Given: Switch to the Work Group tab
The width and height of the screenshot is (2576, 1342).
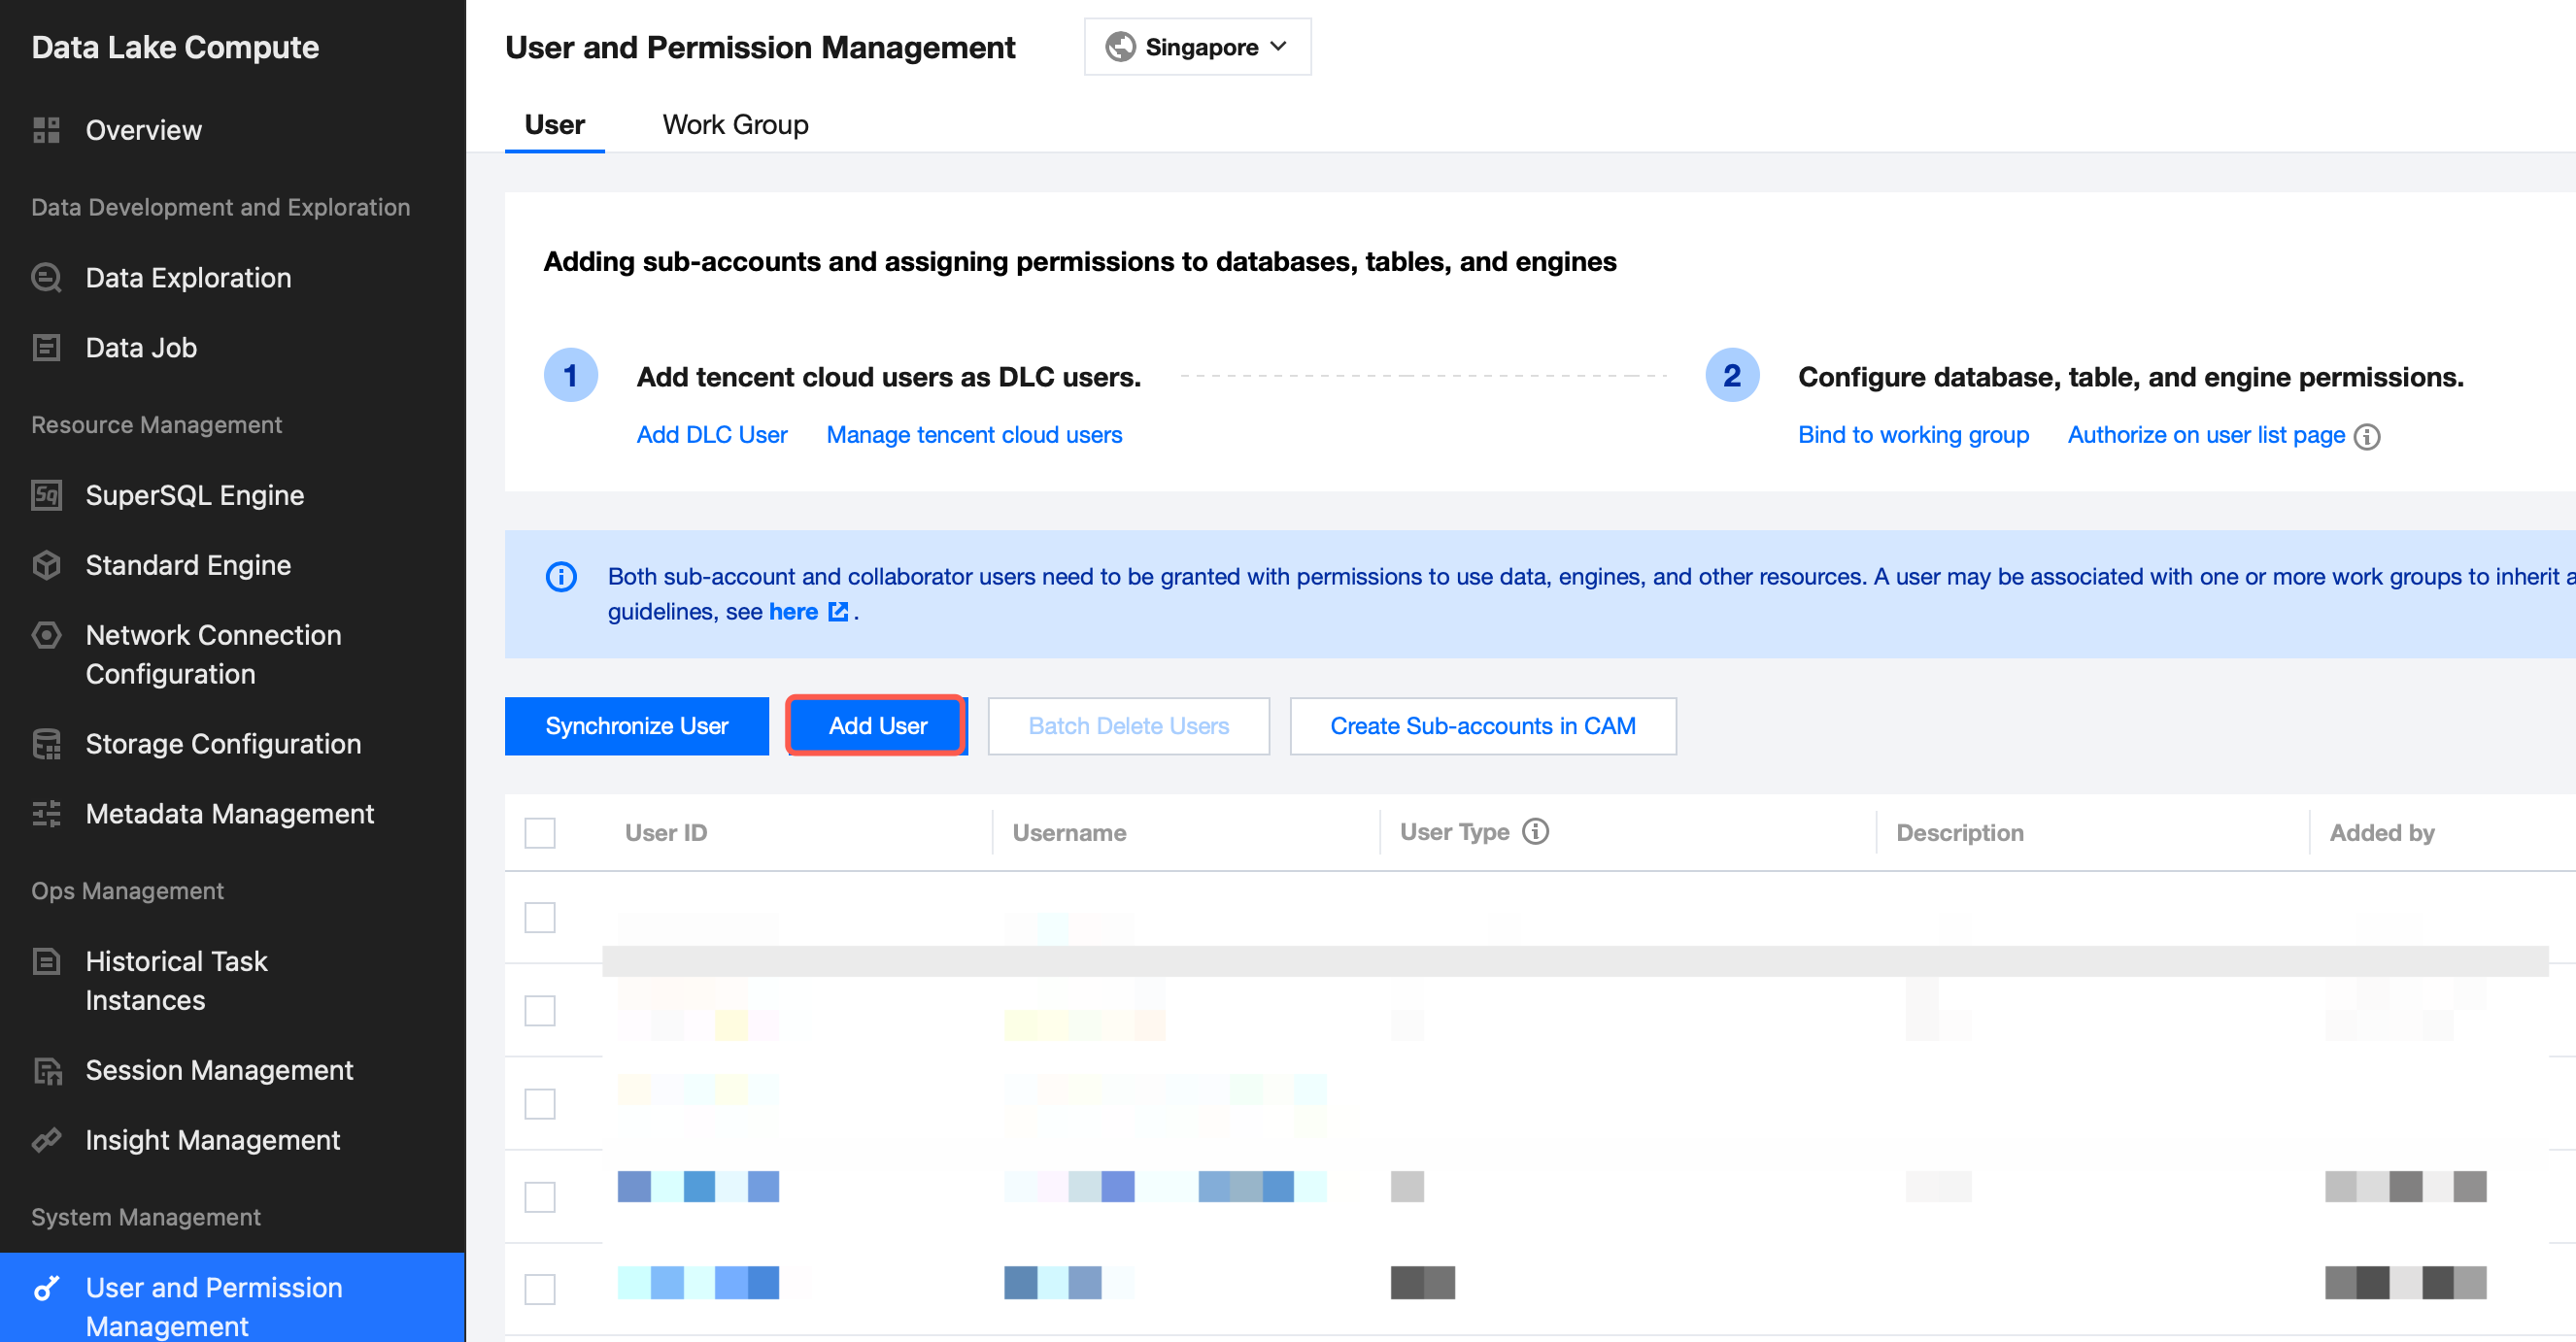Looking at the screenshot, I should pyautogui.click(x=735, y=125).
